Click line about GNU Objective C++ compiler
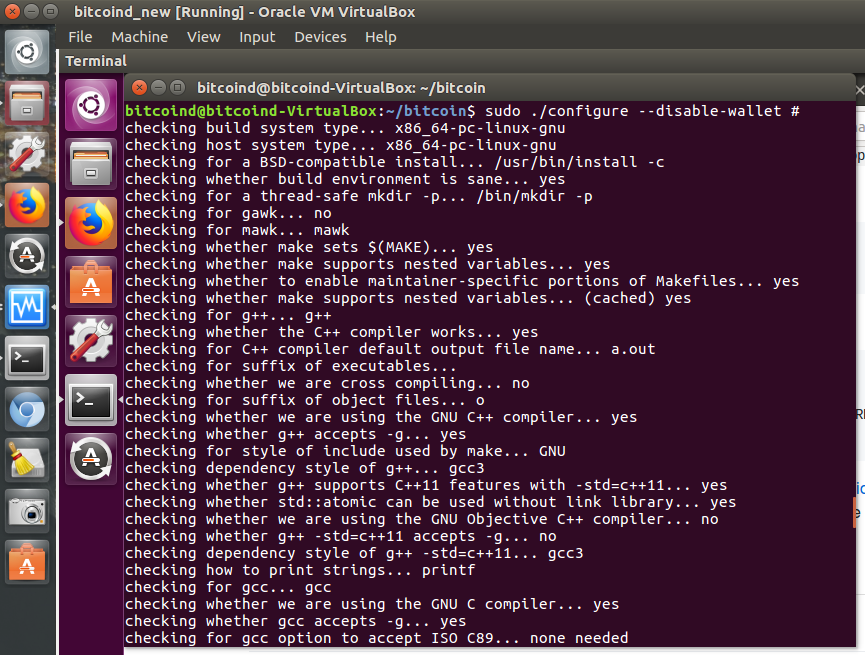This screenshot has width=865, height=655. [422, 519]
